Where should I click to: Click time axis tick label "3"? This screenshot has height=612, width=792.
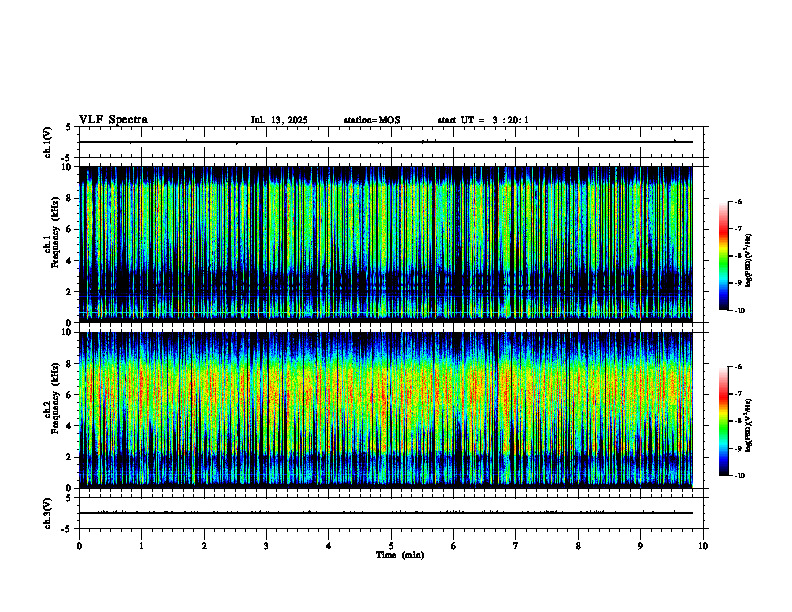tap(266, 546)
